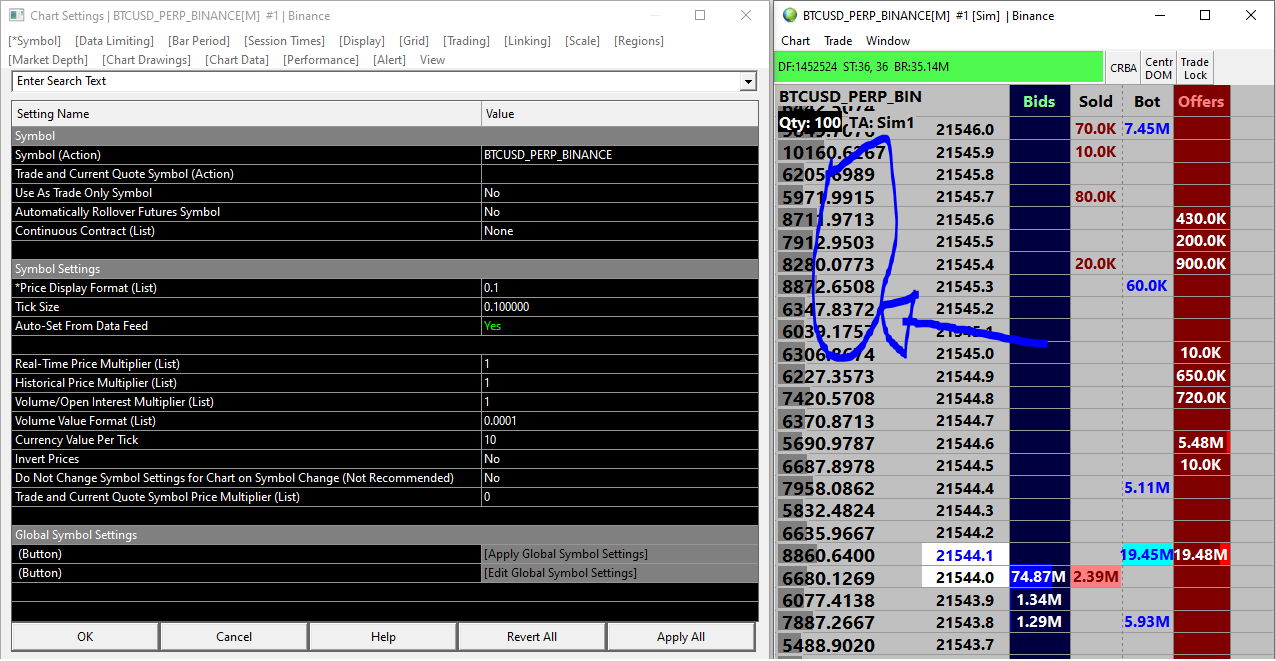The height and width of the screenshot is (661, 1276).
Task: Toggle Auto-Set From Data Feed value
Action: 620,326
